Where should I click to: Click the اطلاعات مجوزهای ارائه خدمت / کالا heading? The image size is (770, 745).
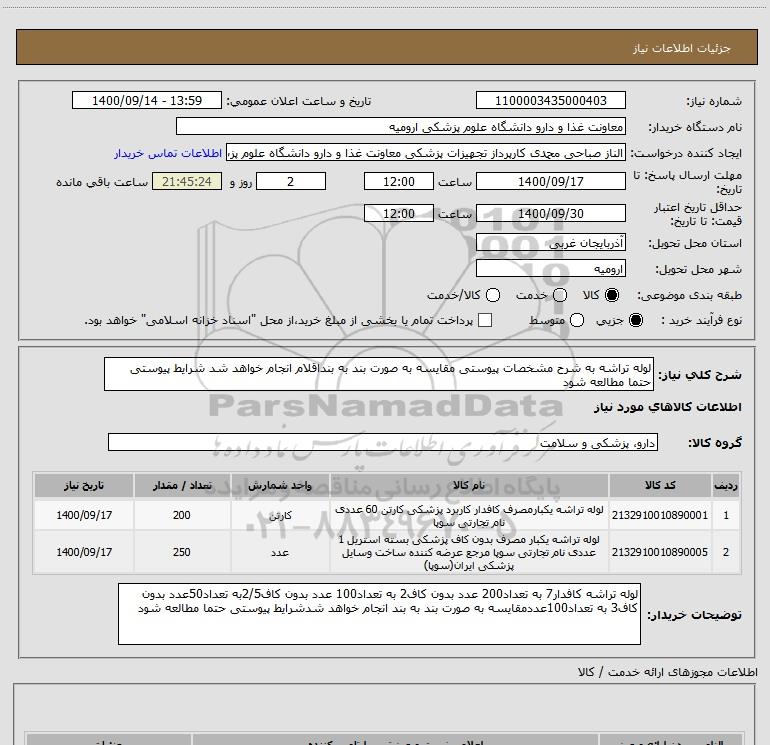tap(668, 672)
